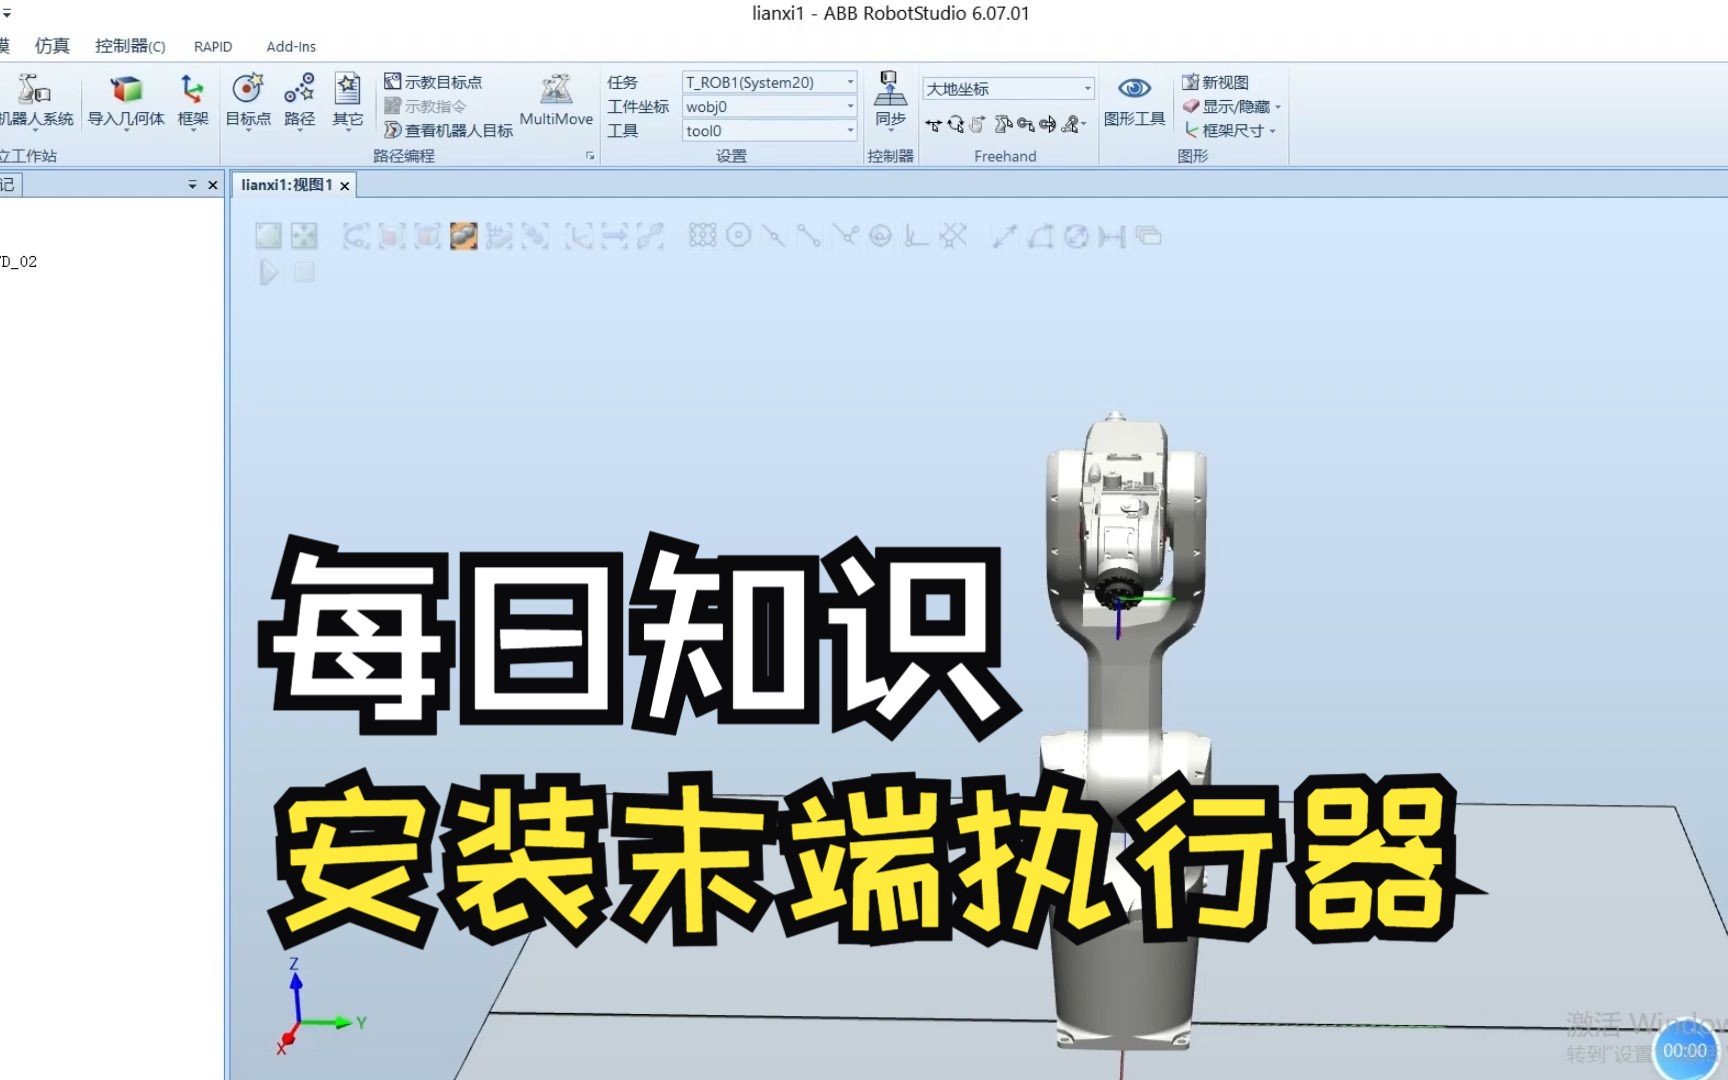Open the 导入几何体 (Import Geometry) tool
This screenshot has height=1080, width=1728.
click(126, 100)
